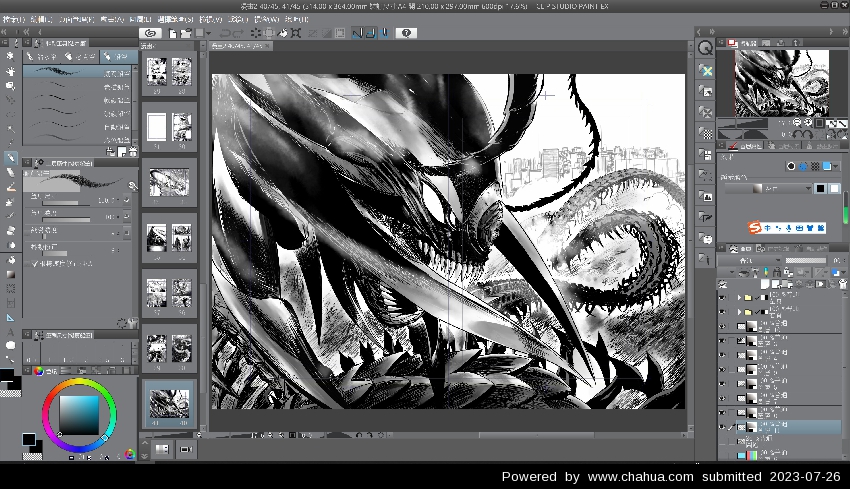The width and height of the screenshot is (850, 489).
Task: Open the File menu
Action: click(x=13, y=19)
